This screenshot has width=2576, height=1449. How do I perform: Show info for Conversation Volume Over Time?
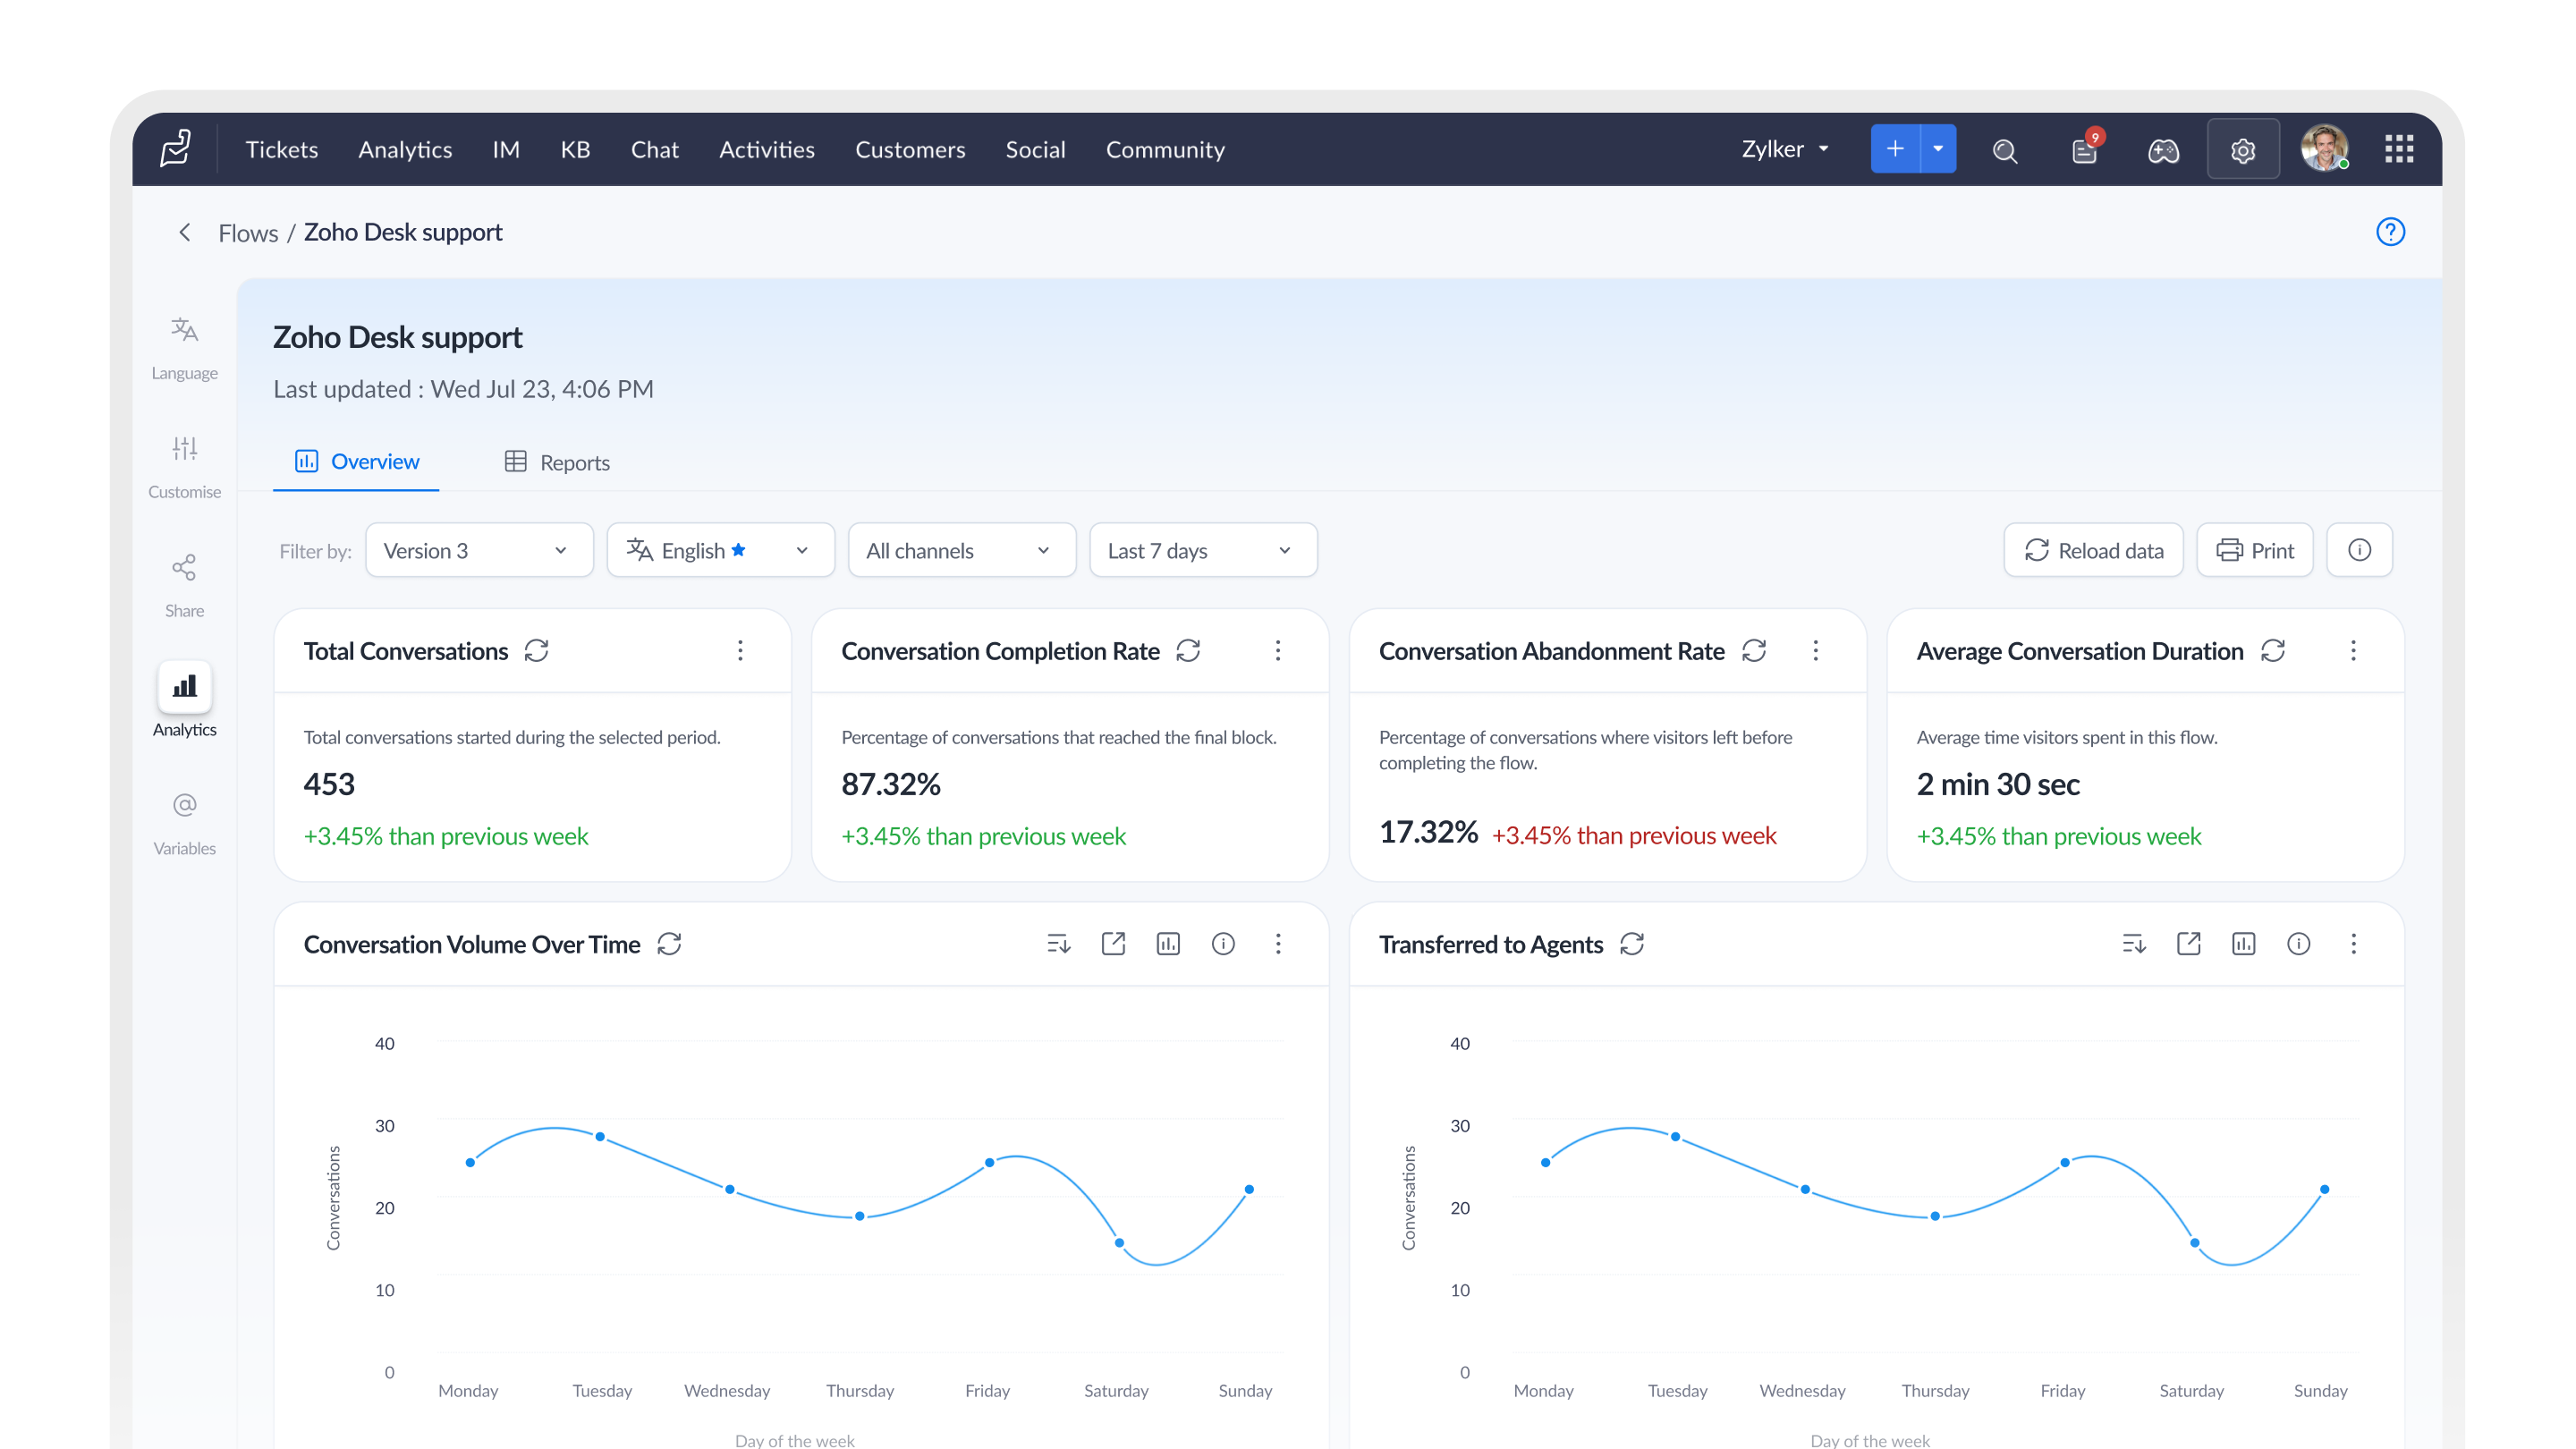pyautogui.click(x=1223, y=944)
